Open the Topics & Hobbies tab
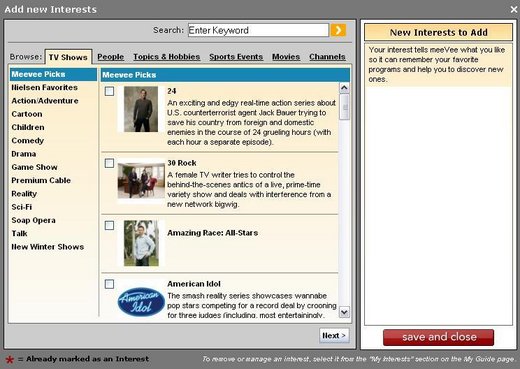 click(167, 57)
